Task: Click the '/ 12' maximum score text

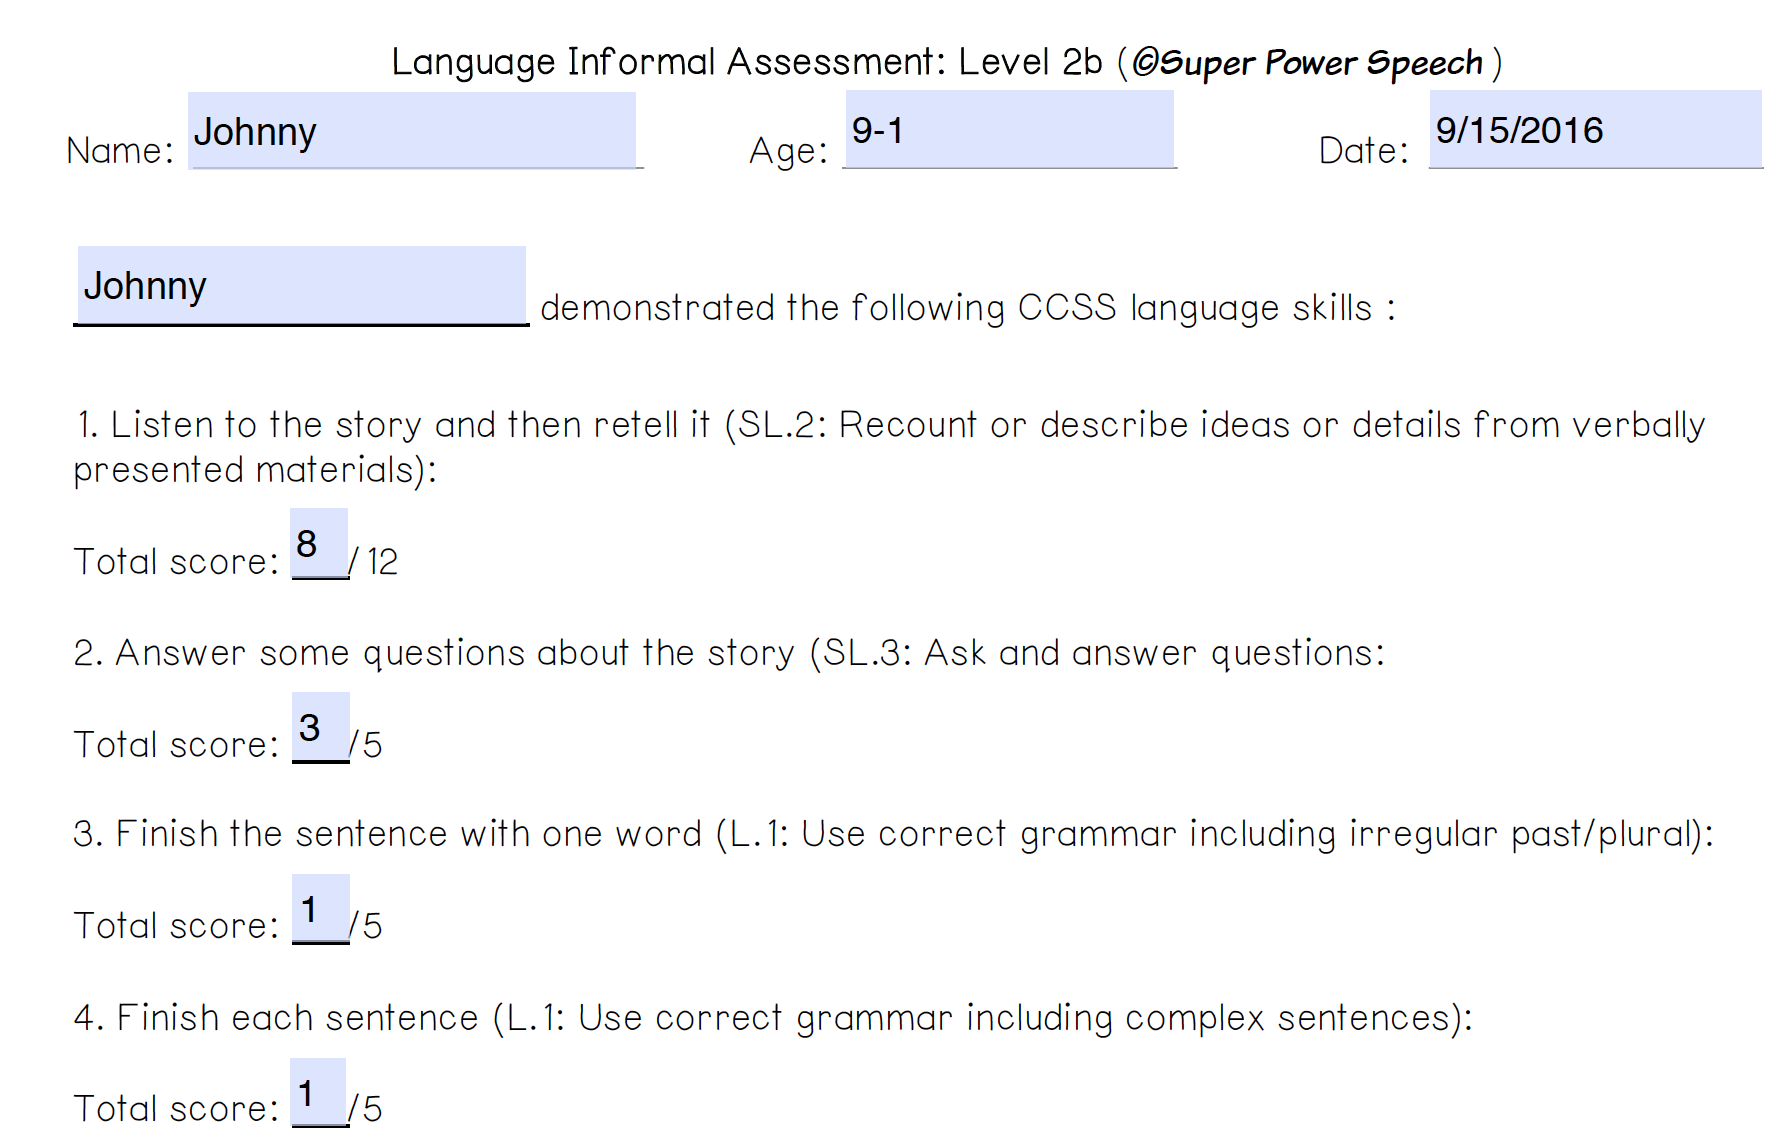Action: coord(373,562)
